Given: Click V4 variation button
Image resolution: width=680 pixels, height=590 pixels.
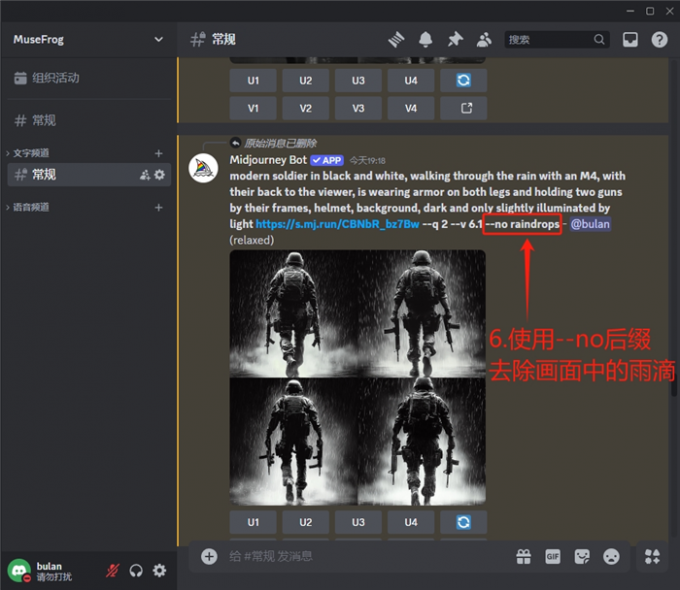Looking at the screenshot, I should point(411,108).
